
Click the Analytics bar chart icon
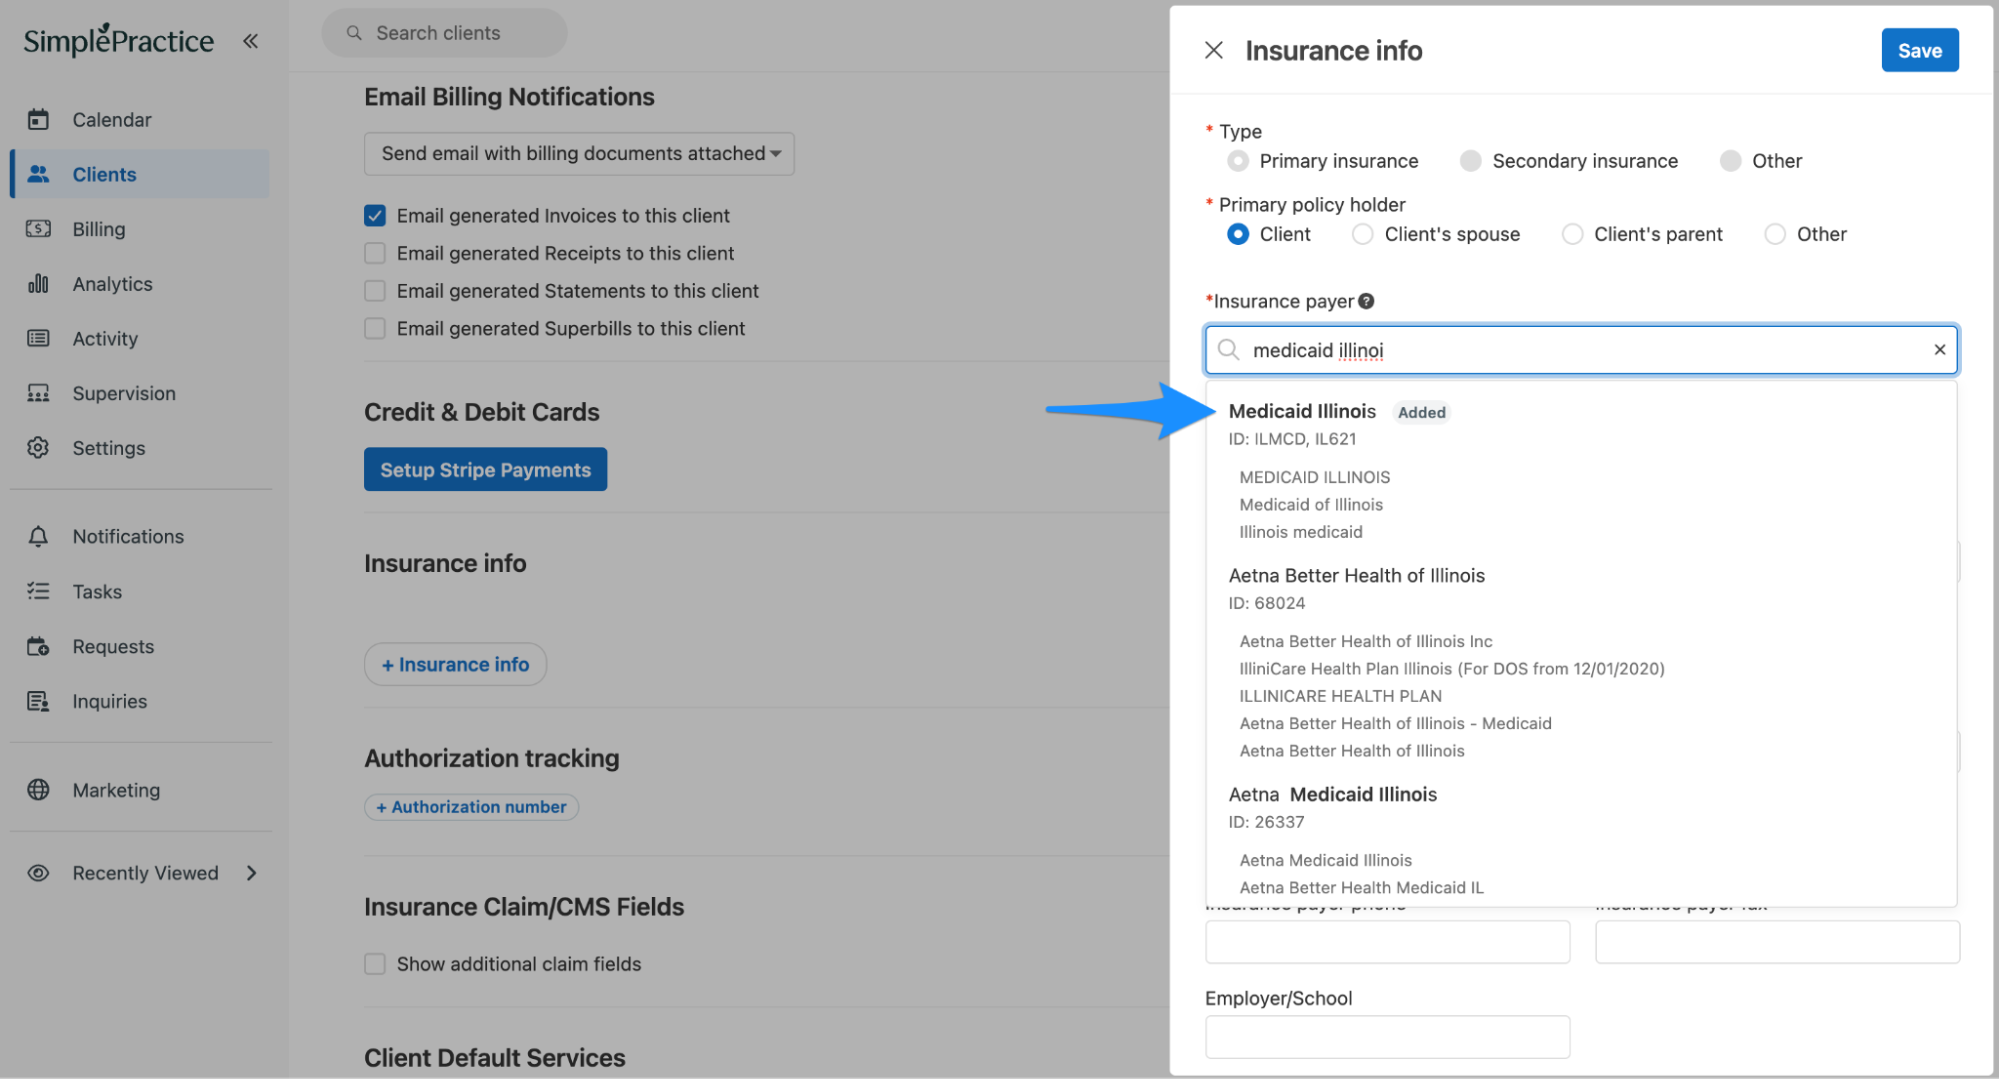(38, 284)
